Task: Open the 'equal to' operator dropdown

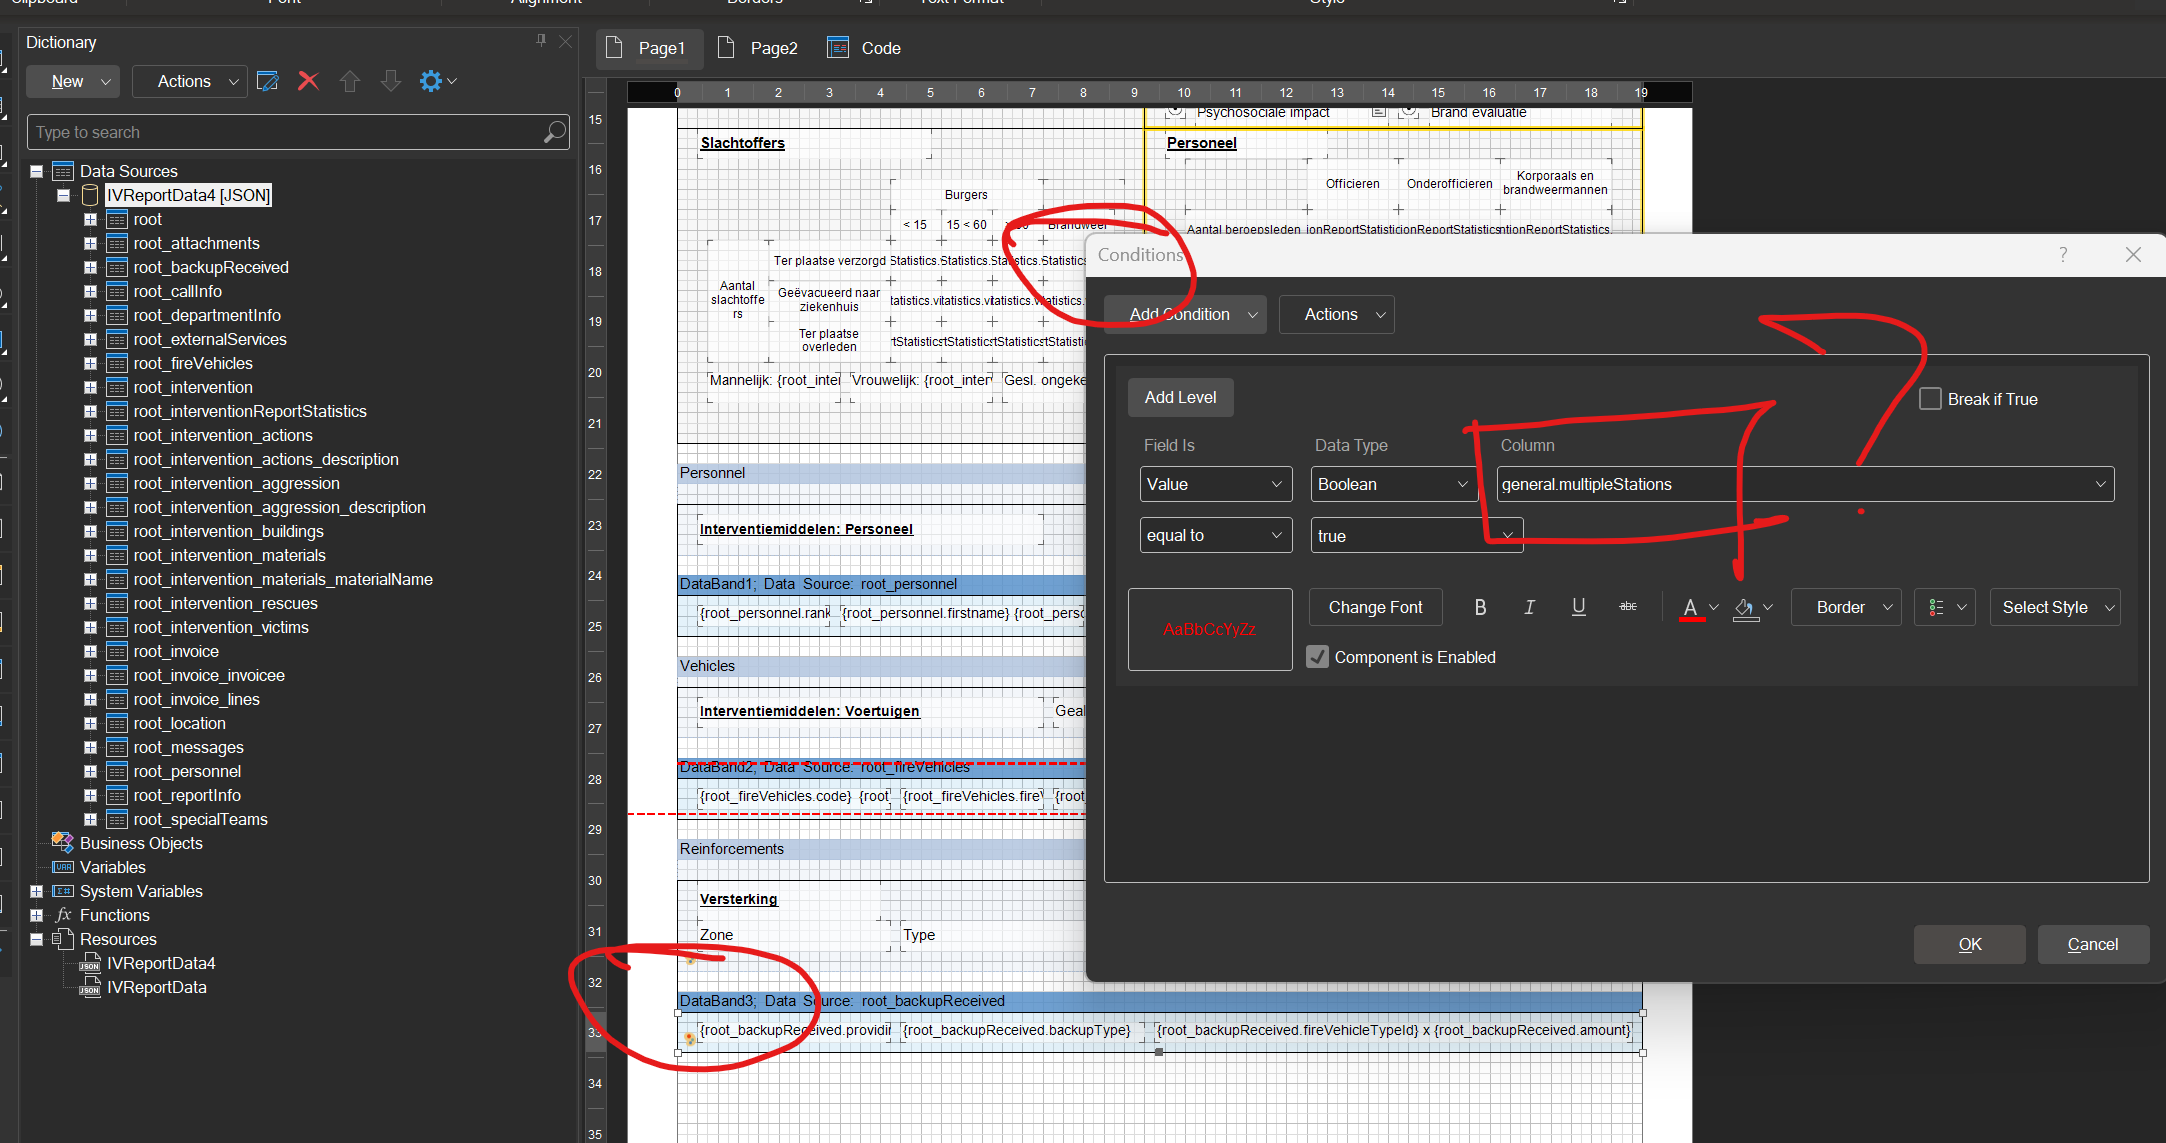Action: click(x=1216, y=535)
